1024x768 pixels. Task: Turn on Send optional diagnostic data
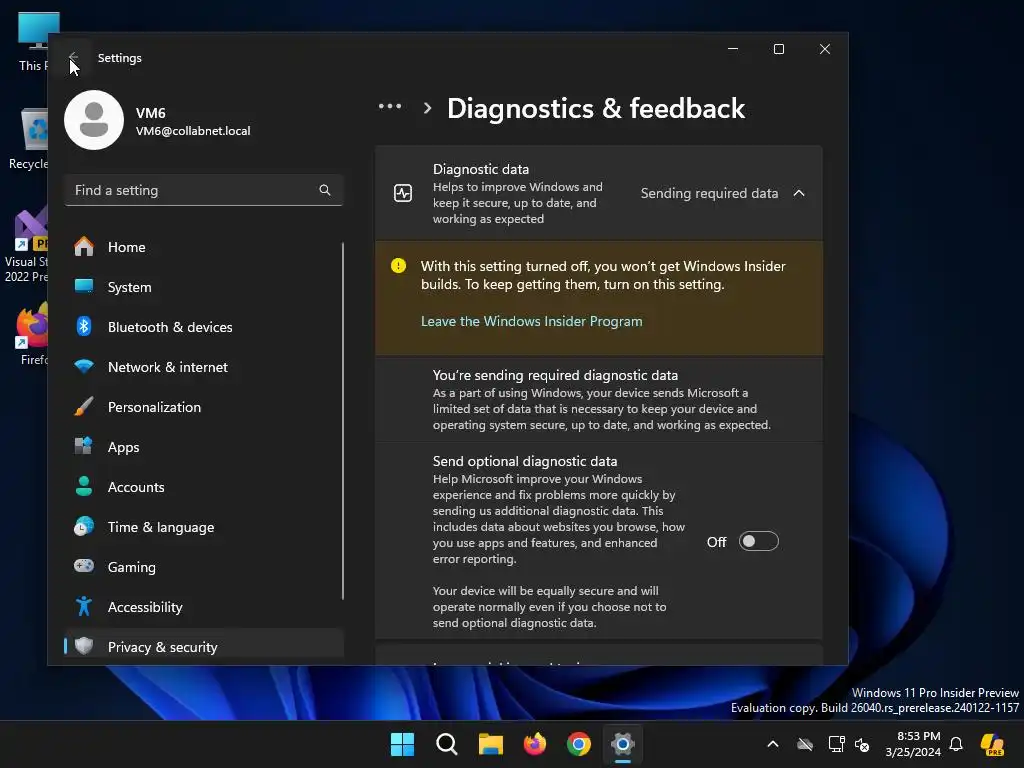point(758,541)
